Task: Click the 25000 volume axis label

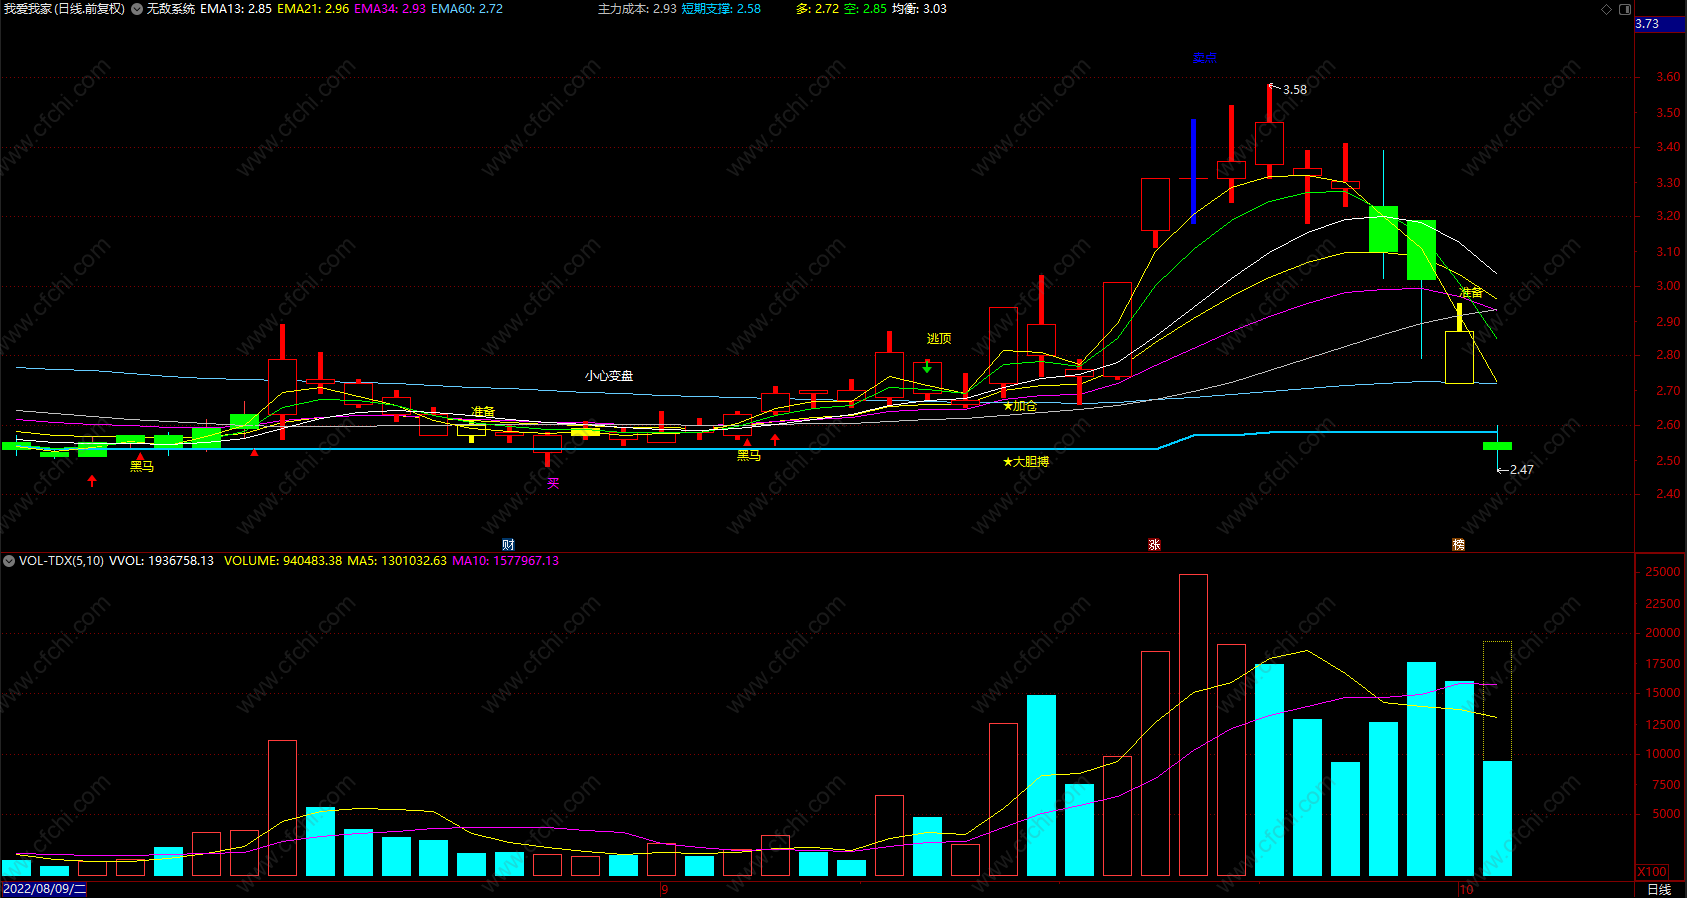Action: [x=1663, y=572]
